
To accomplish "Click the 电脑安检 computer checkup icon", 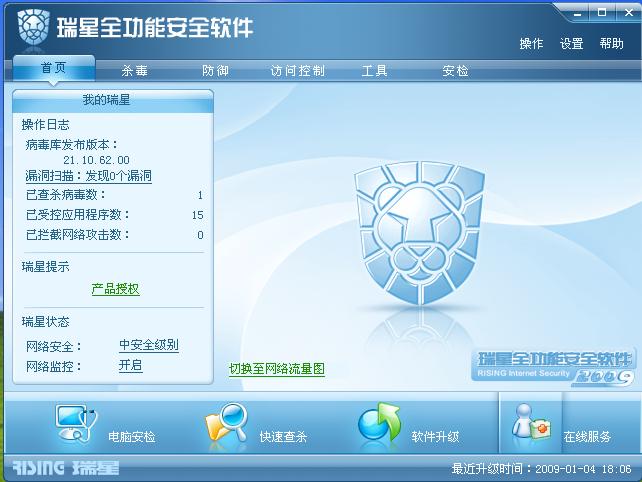I will [77, 423].
